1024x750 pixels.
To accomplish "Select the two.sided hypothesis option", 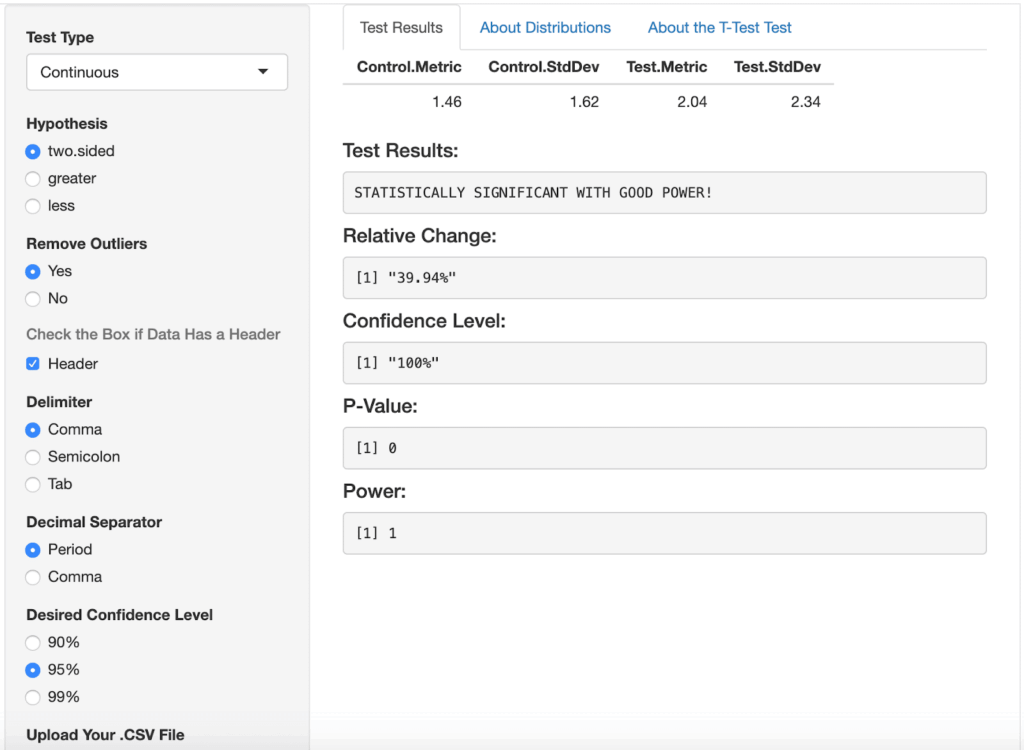I will point(33,152).
